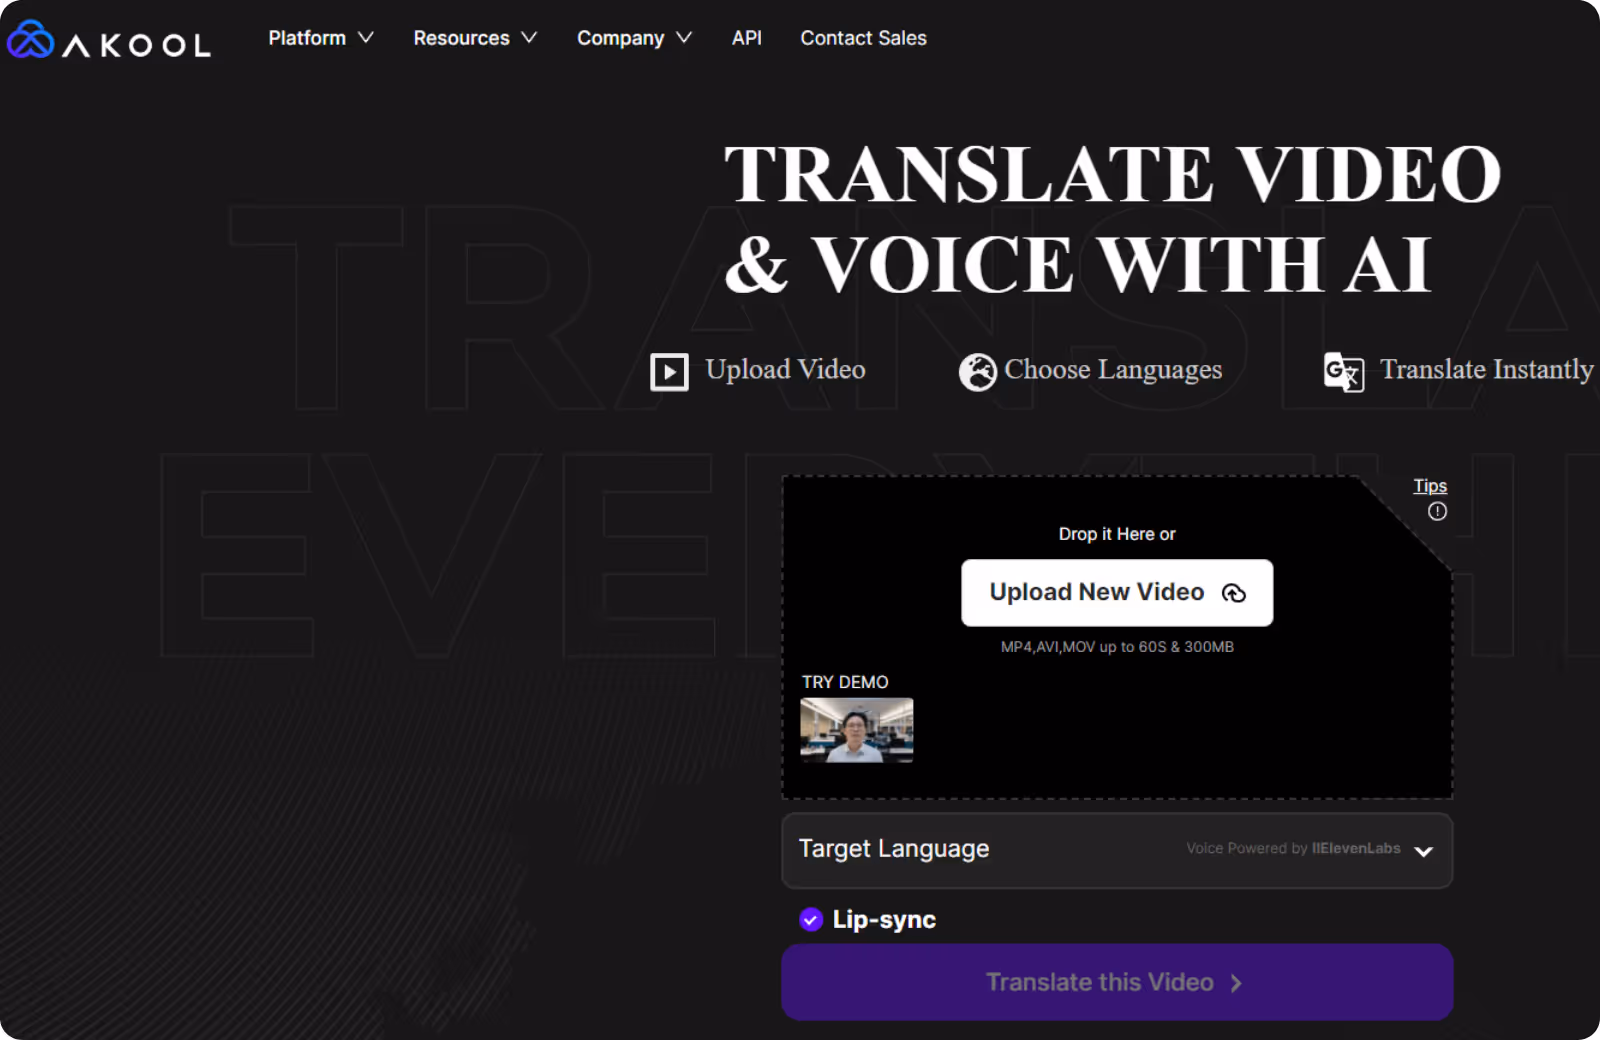Click the Target Language chevron arrow

click(1424, 851)
